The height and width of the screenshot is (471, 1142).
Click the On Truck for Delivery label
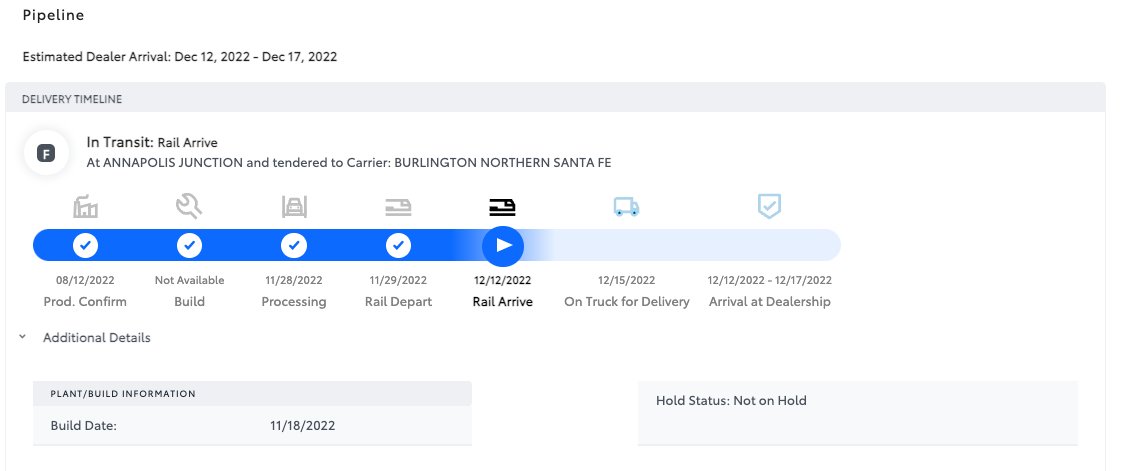[x=627, y=301]
